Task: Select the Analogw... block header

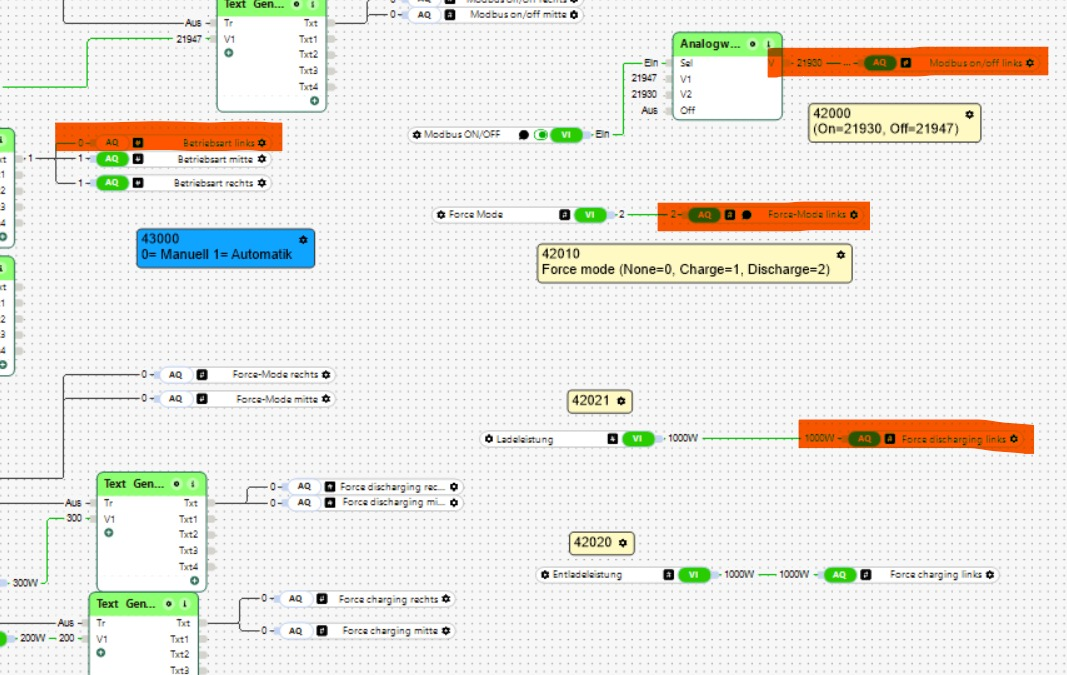Action: tap(727, 44)
